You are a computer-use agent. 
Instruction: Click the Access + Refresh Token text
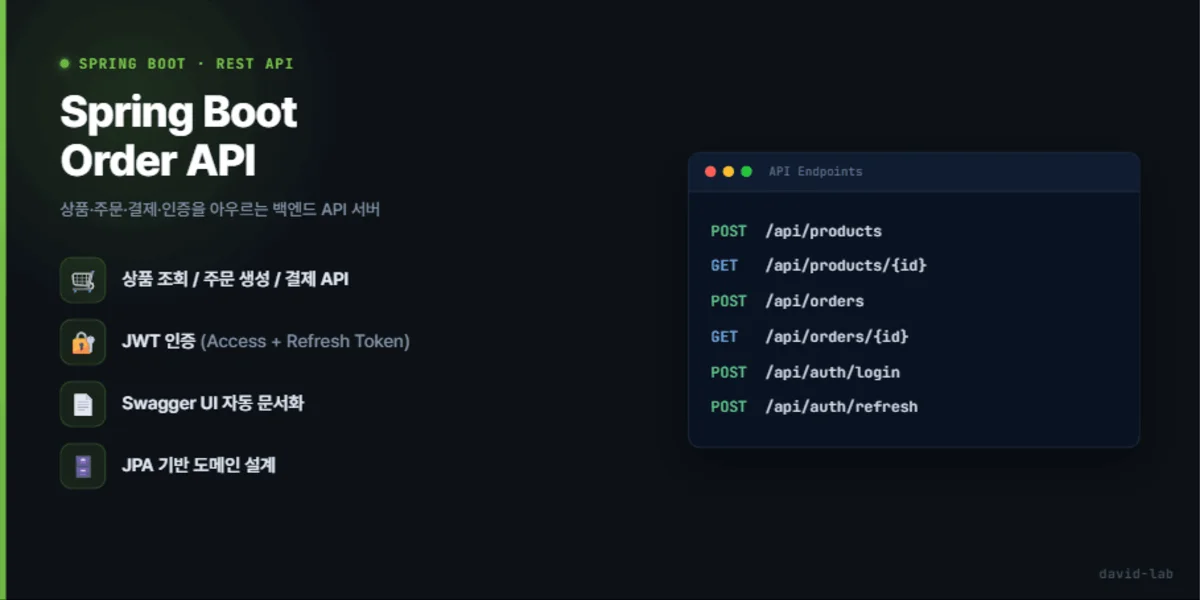tap(305, 342)
